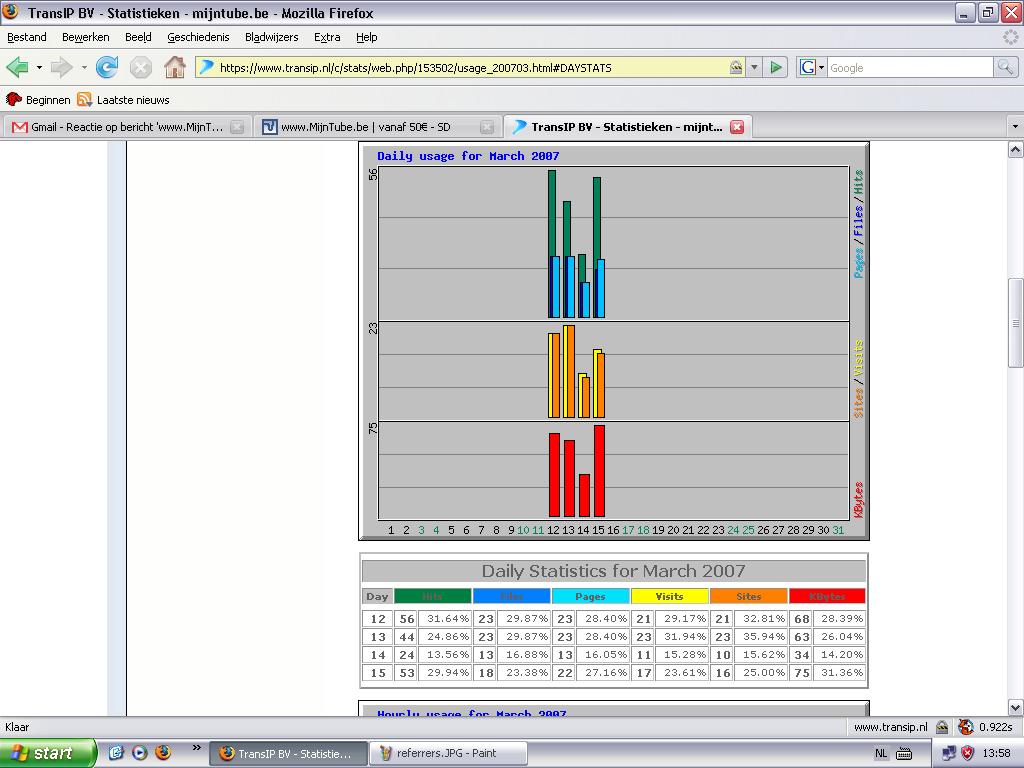Open the Laatste nieuws feed bookmark
This screenshot has height=768, width=1024.
pyautogui.click(x=123, y=100)
